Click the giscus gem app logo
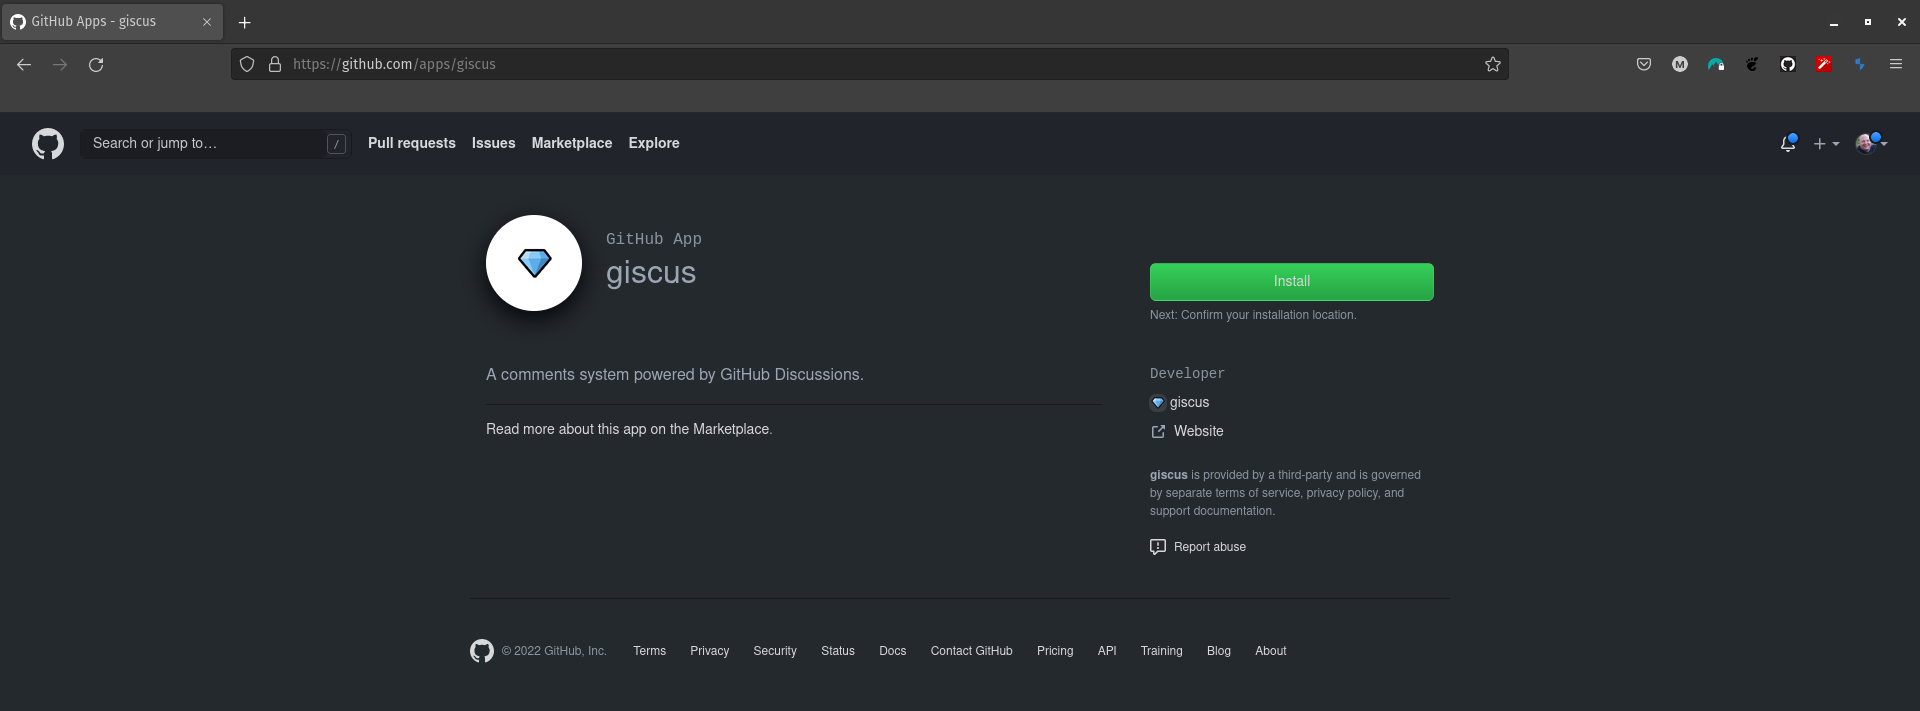The width and height of the screenshot is (1920, 711). click(x=534, y=263)
